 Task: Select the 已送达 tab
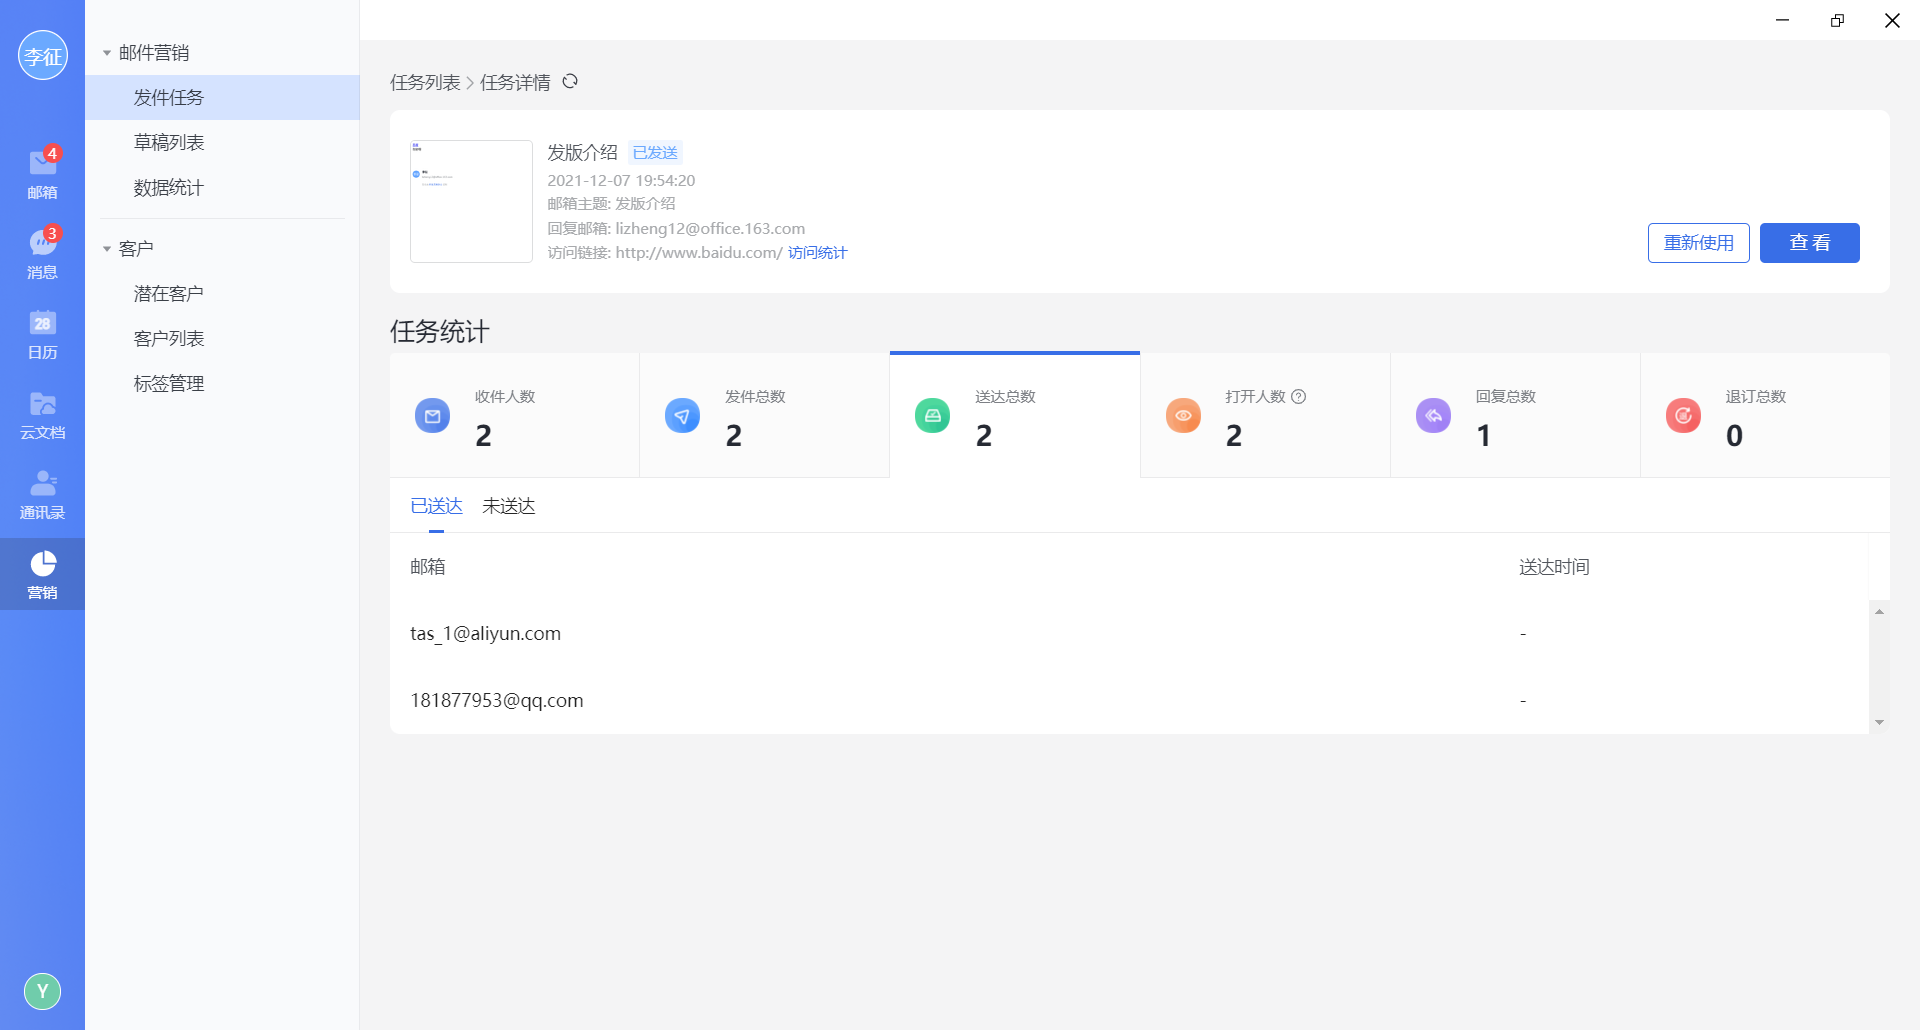click(x=436, y=506)
